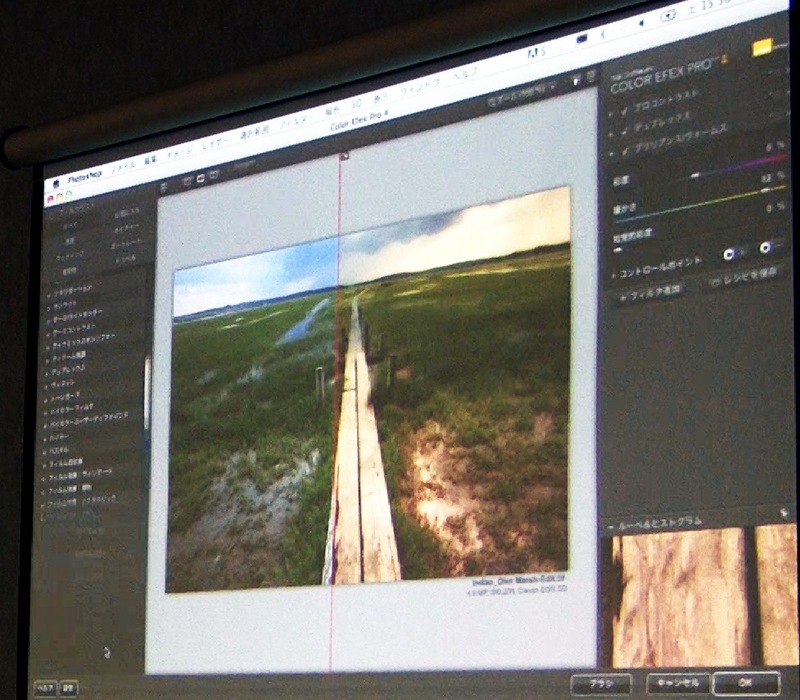Toggle the filter list panel icon
The width and height of the screenshot is (800, 700).
coord(164,188)
